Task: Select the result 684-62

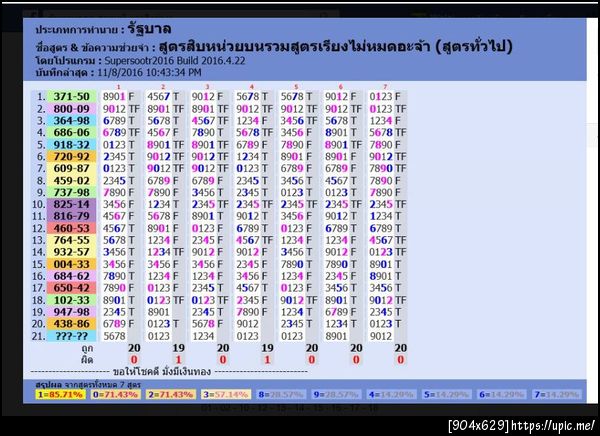Action: [72, 276]
